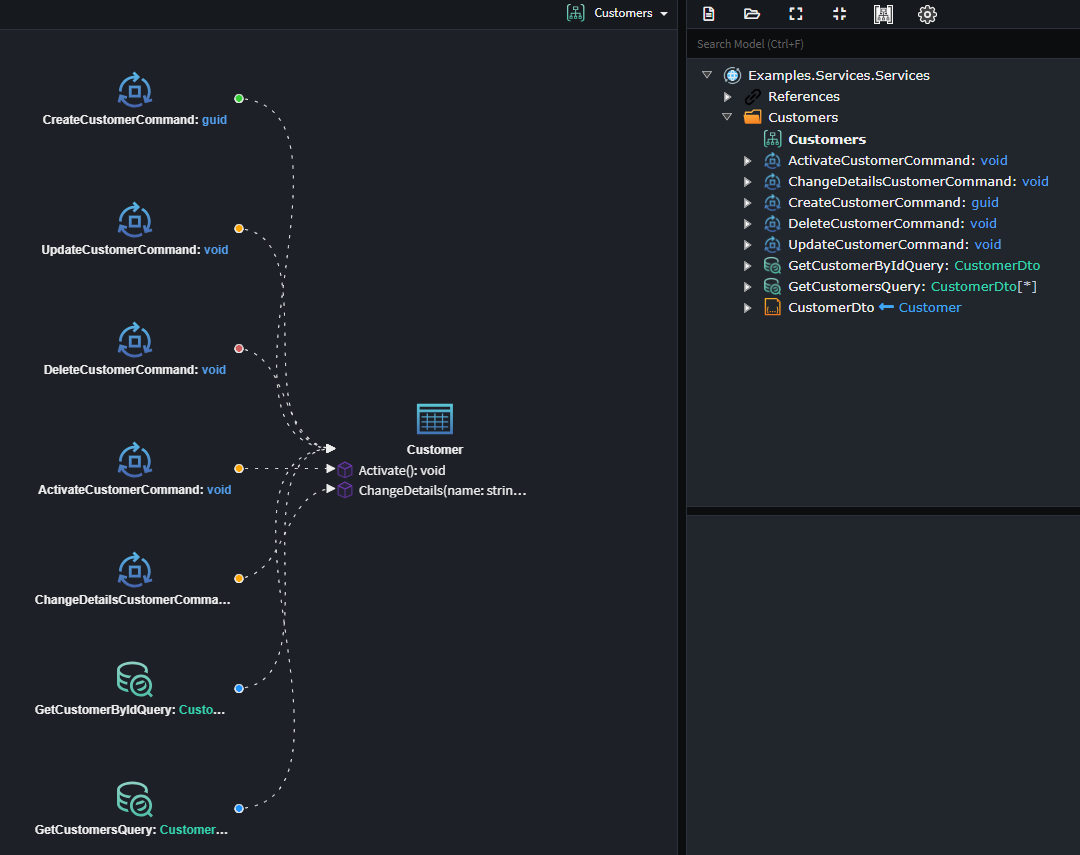
Task: Click the Customers folder icon in tree
Action: [753, 117]
